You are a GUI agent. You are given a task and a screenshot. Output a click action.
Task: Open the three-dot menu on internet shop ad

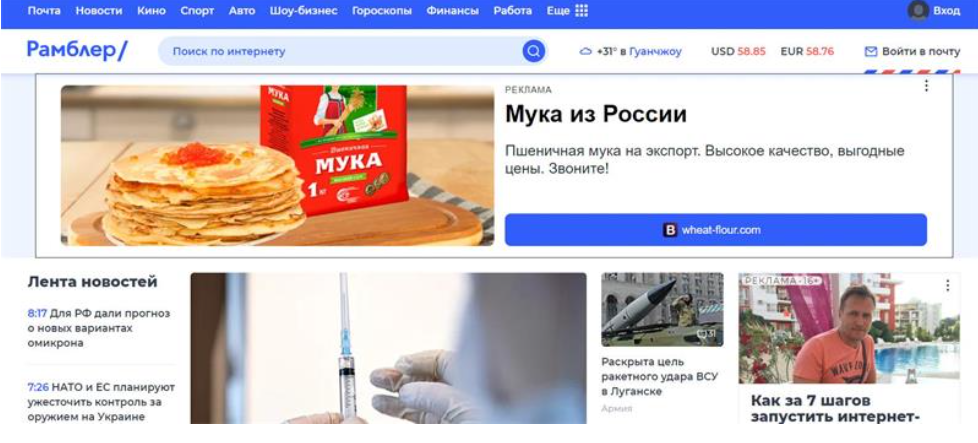coord(947,285)
